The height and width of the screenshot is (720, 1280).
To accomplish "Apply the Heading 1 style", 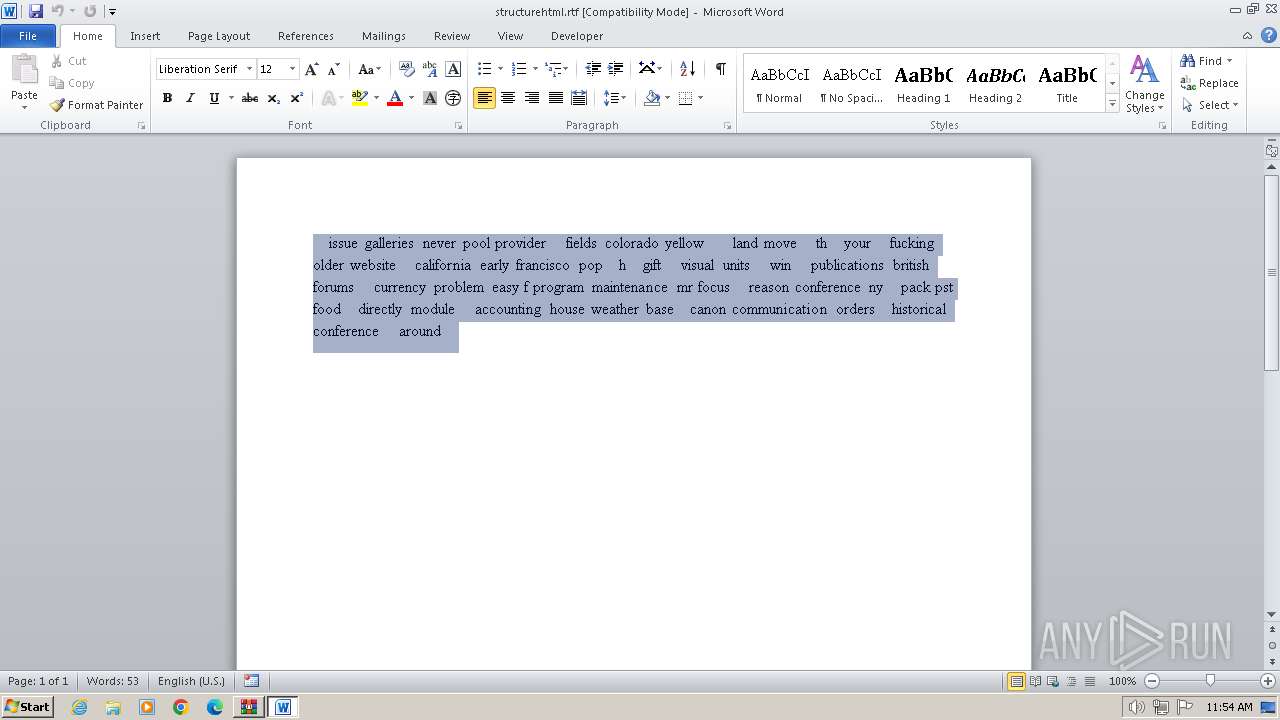I will pos(923,83).
